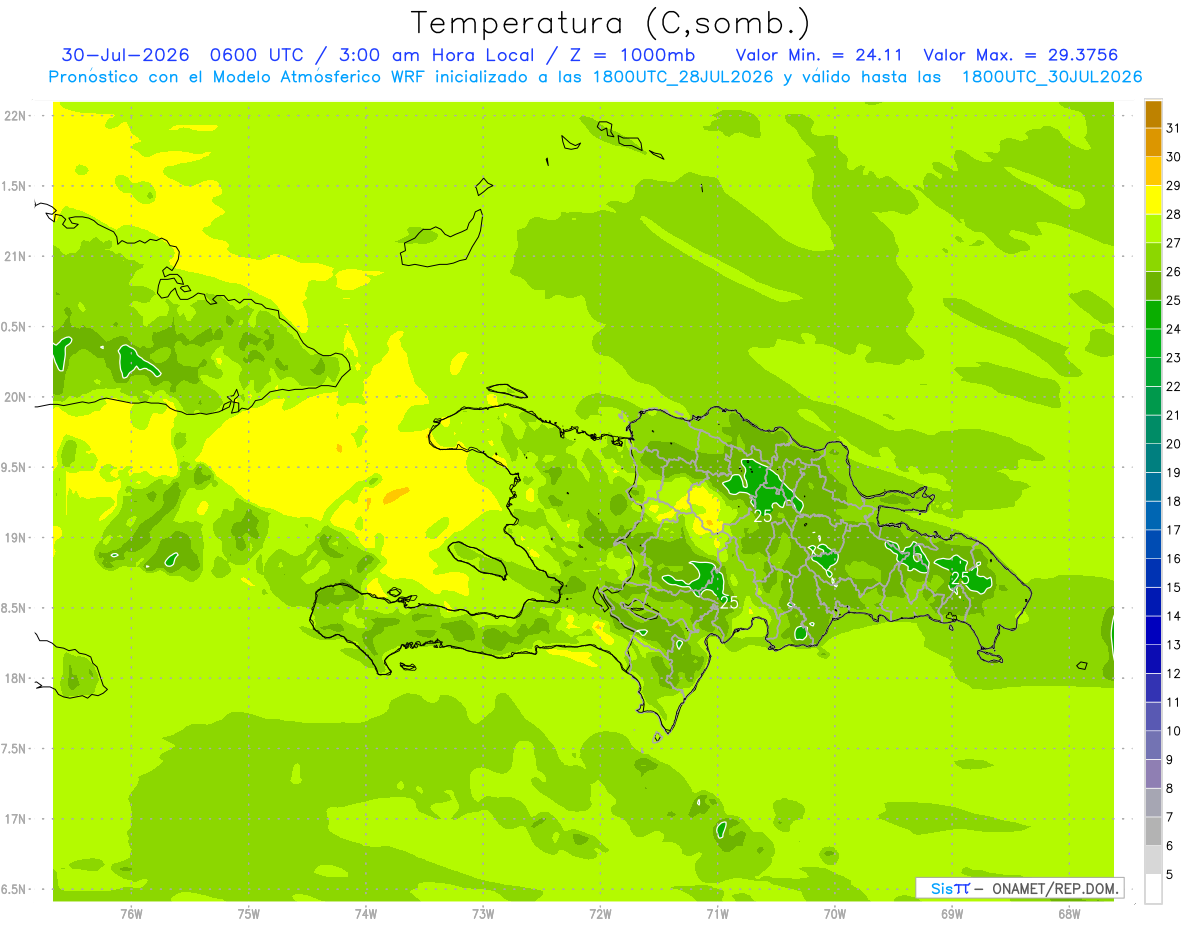The image size is (1200, 927).
Task: Click the "74W" longitude label
Action: tap(366, 913)
